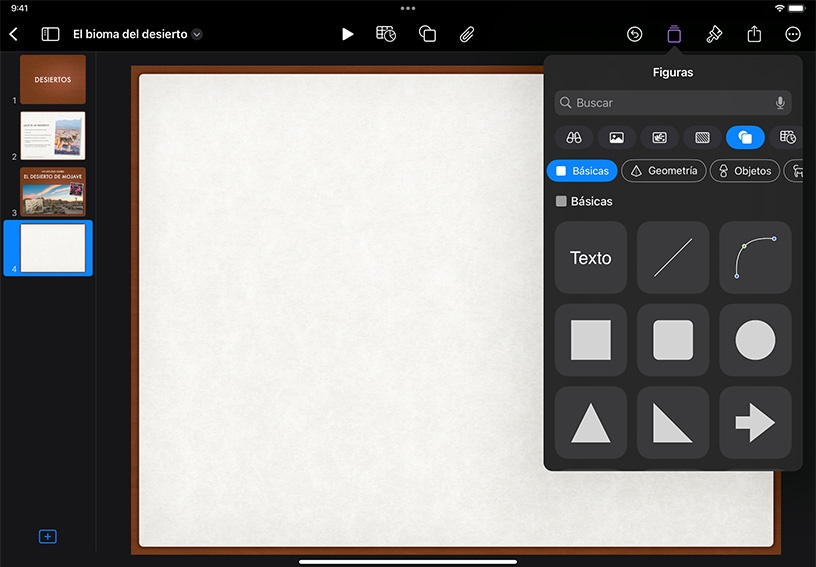Insert a Texto text box

click(x=591, y=258)
